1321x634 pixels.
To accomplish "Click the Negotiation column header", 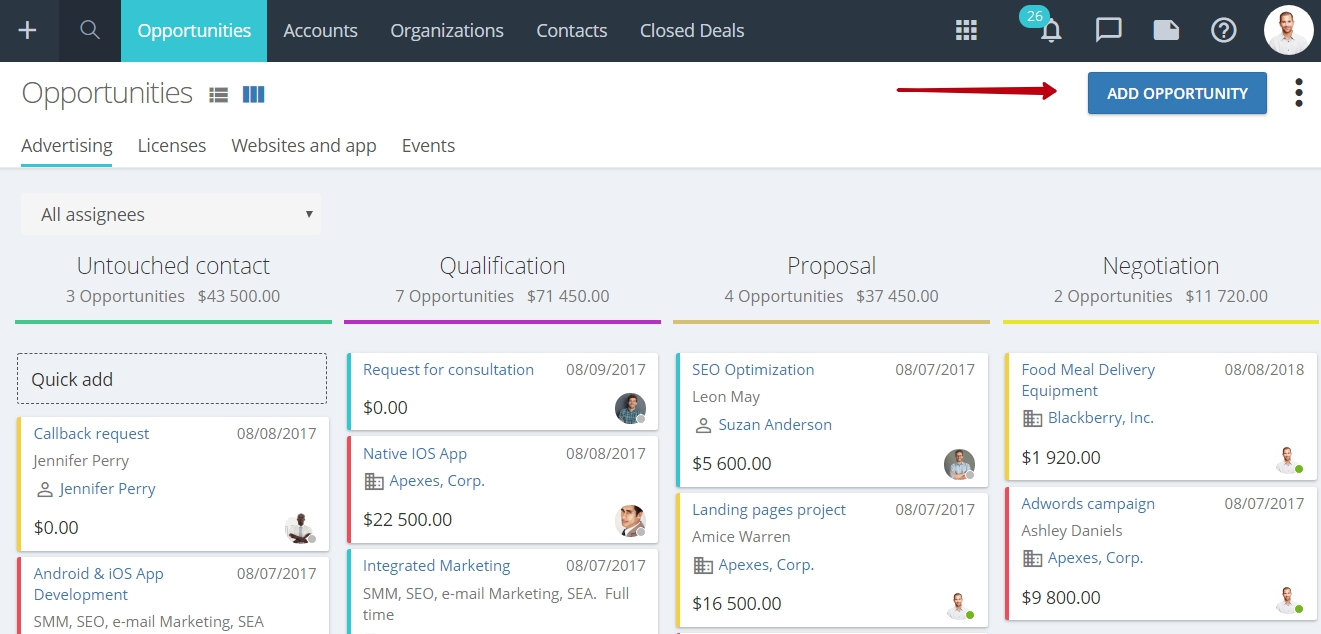I will [1161, 266].
